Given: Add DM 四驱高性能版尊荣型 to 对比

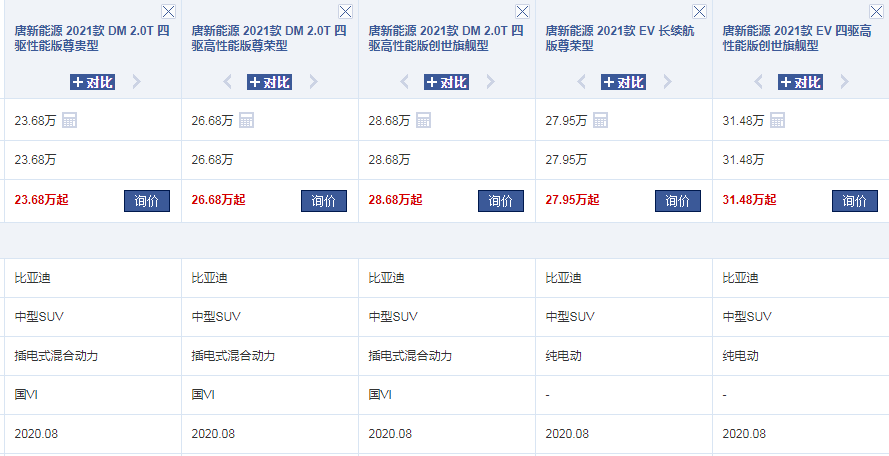Looking at the screenshot, I should tap(269, 82).
